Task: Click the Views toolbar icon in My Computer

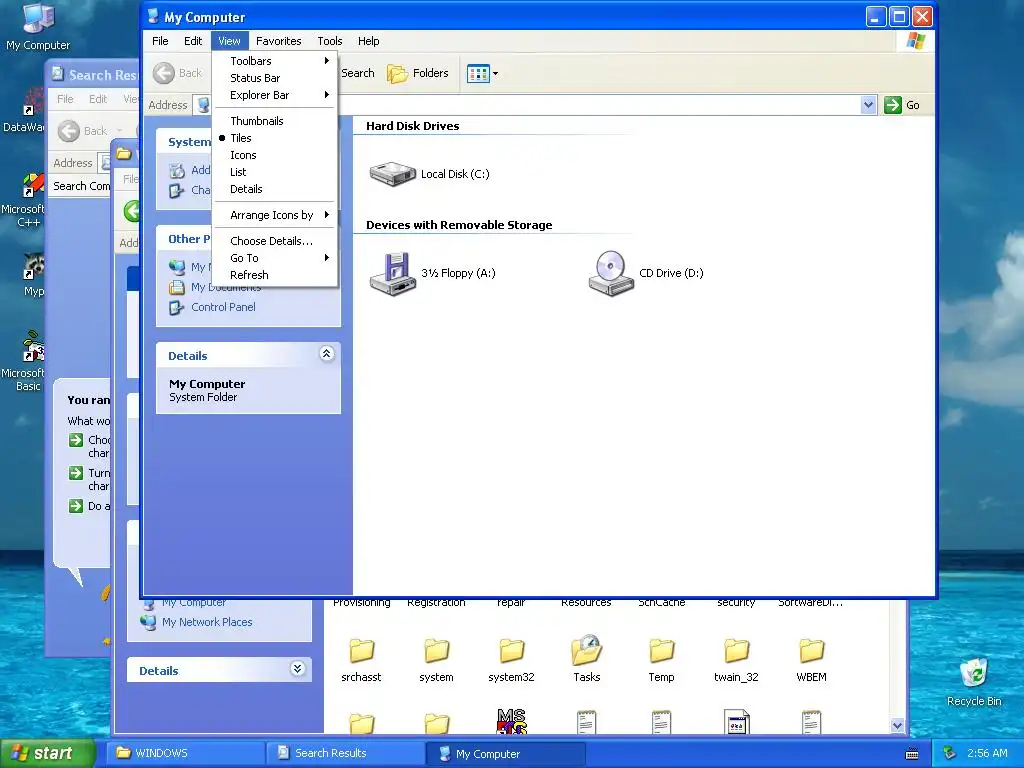Action: (x=478, y=74)
